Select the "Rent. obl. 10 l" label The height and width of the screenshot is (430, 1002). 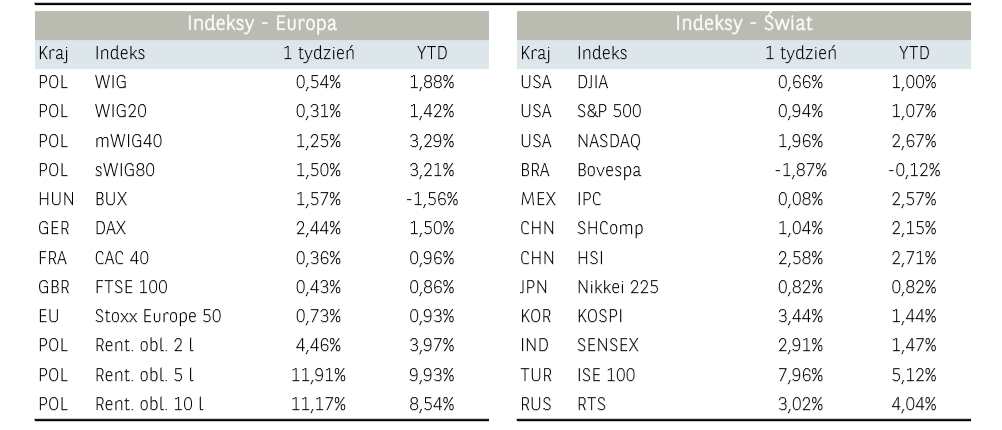point(148,404)
